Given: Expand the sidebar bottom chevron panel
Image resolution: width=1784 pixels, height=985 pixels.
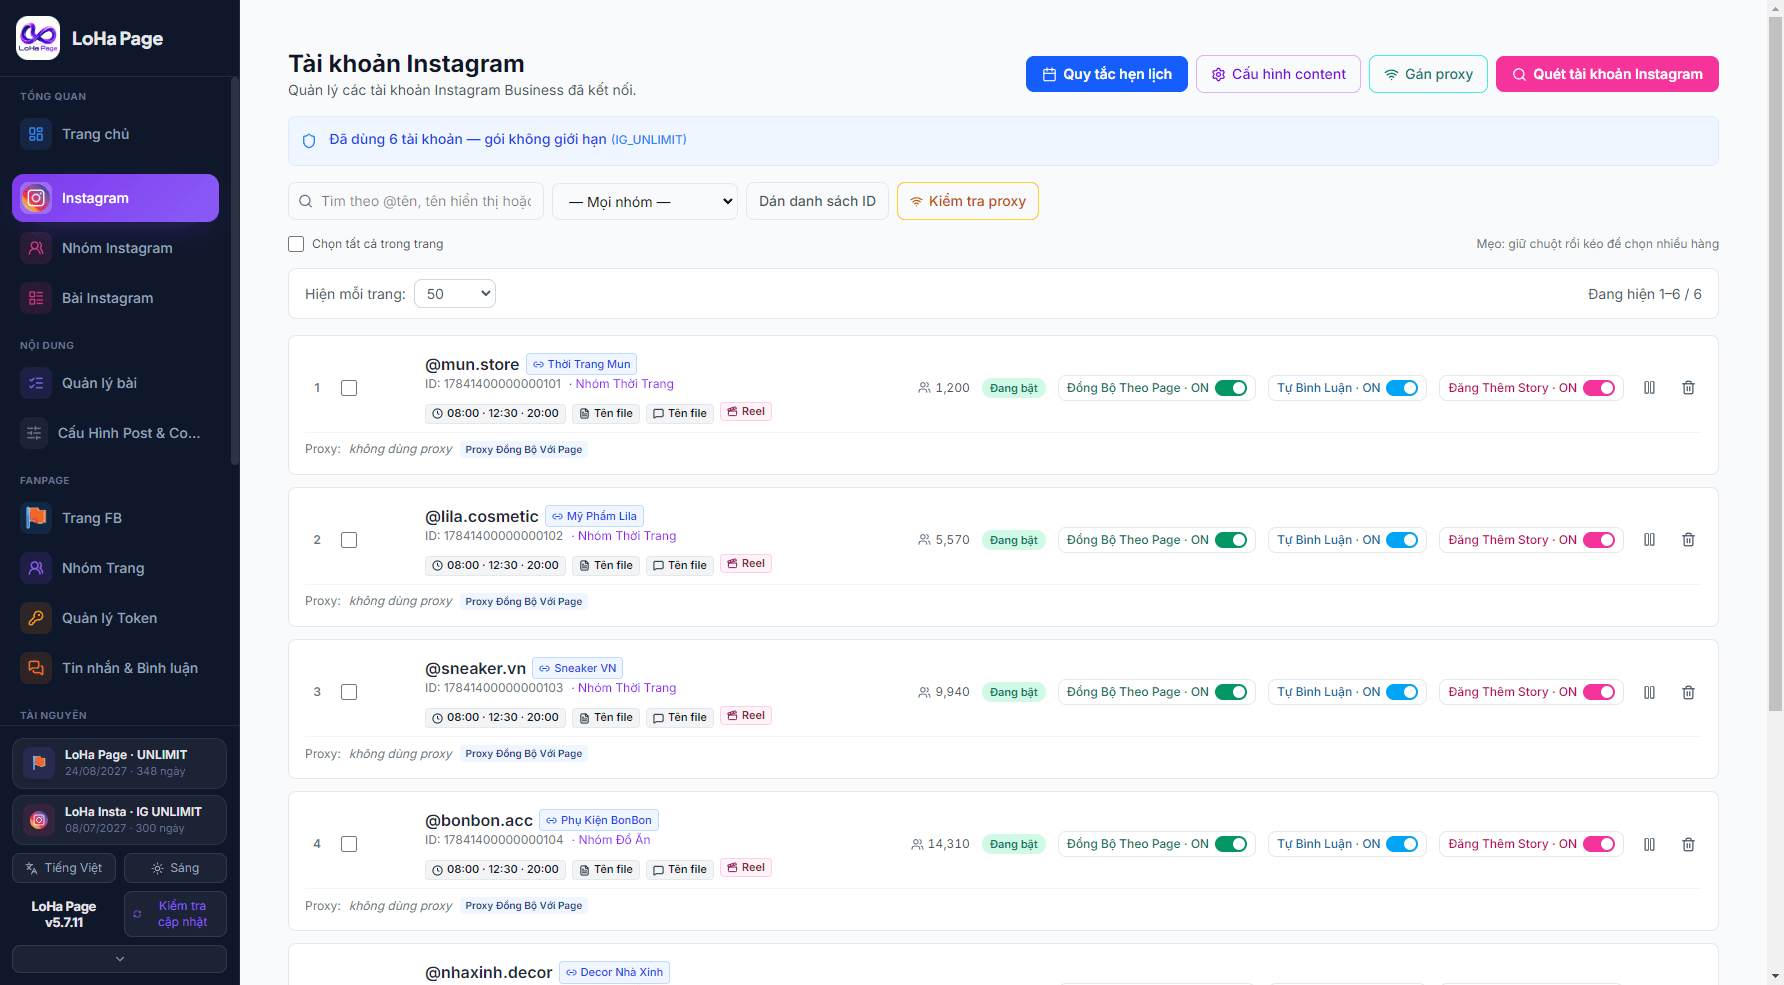Looking at the screenshot, I should point(120,959).
